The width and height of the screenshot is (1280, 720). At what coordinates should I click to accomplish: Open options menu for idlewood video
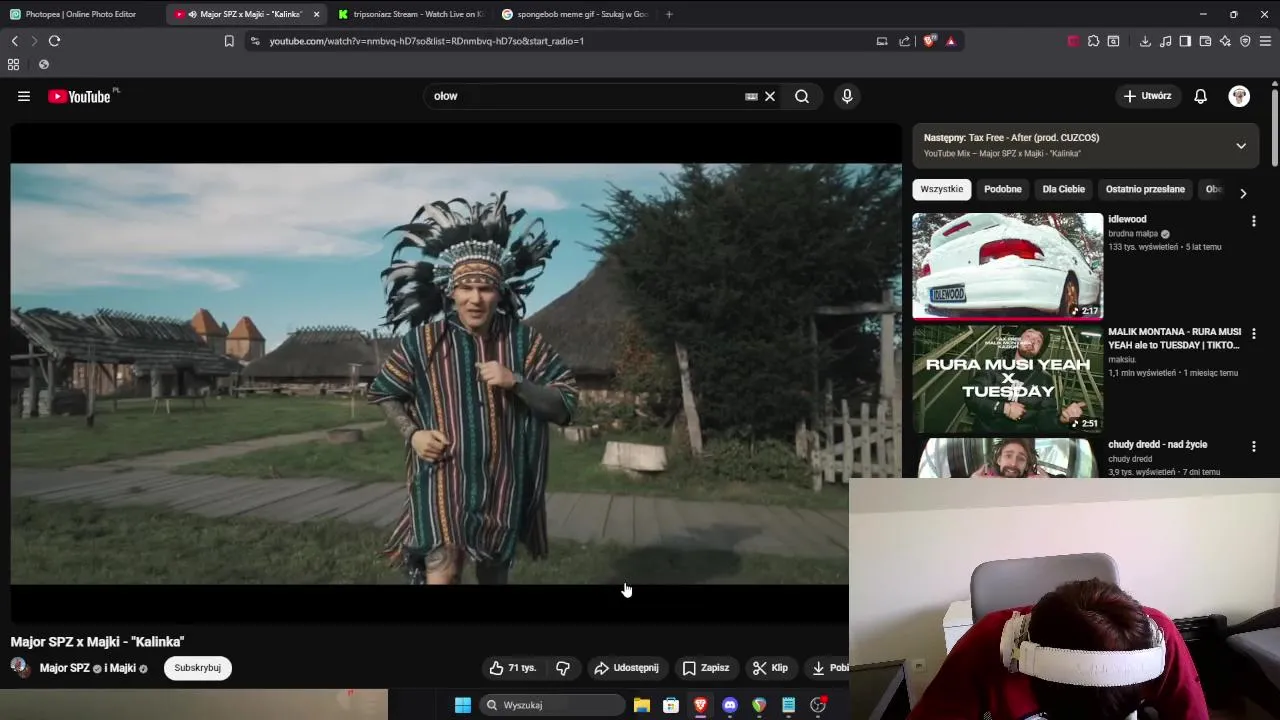pos(1254,221)
